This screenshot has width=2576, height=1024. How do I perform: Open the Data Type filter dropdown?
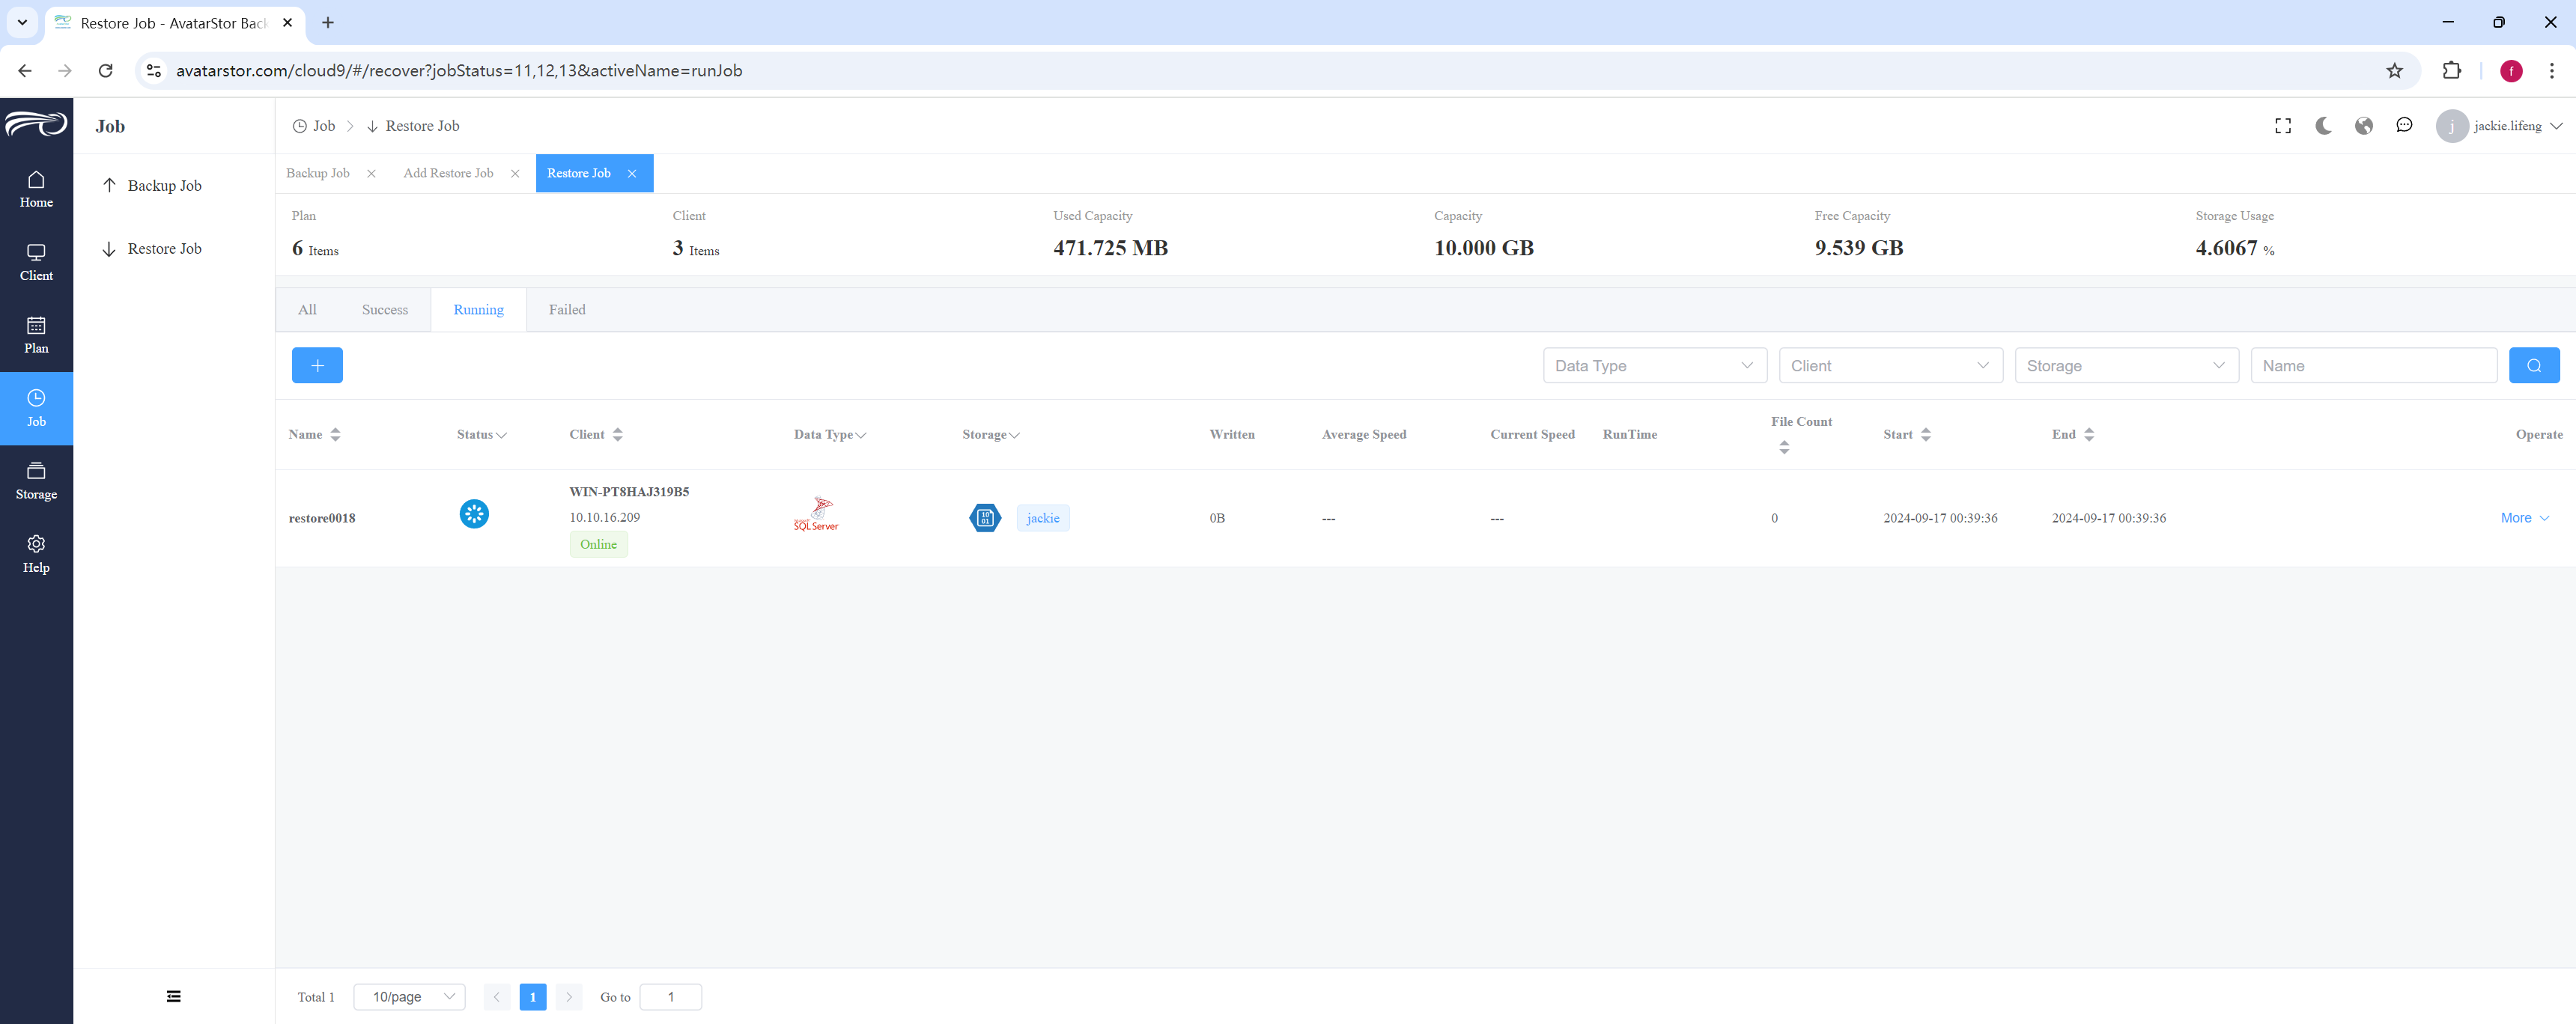[x=1655, y=365]
